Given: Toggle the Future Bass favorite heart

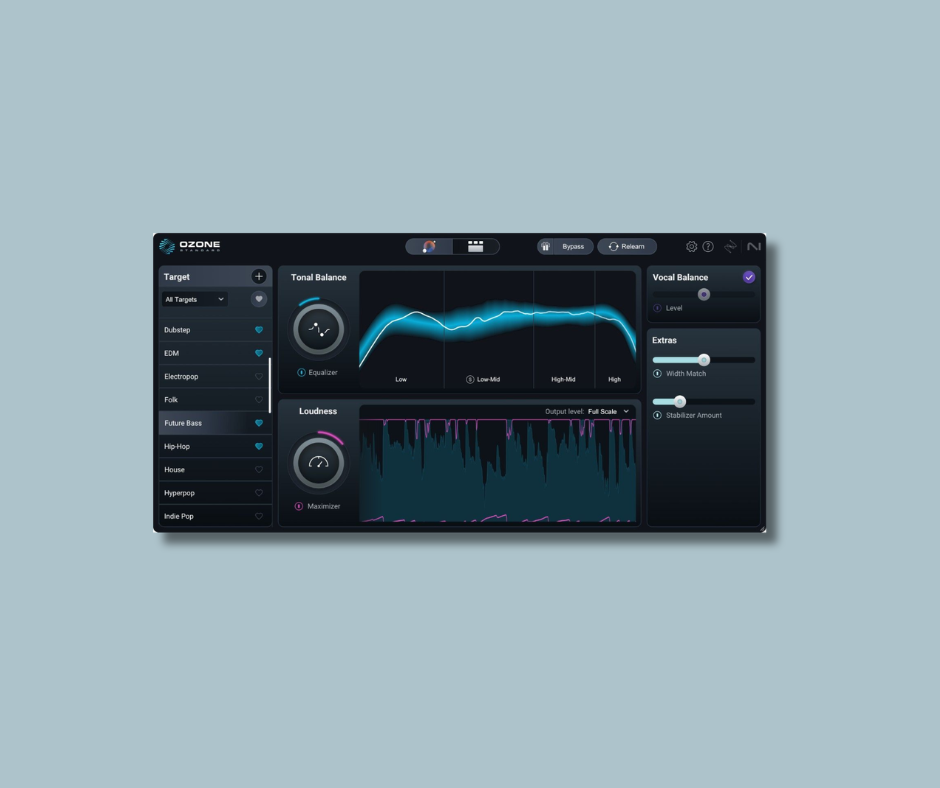Looking at the screenshot, I should [x=259, y=423].
